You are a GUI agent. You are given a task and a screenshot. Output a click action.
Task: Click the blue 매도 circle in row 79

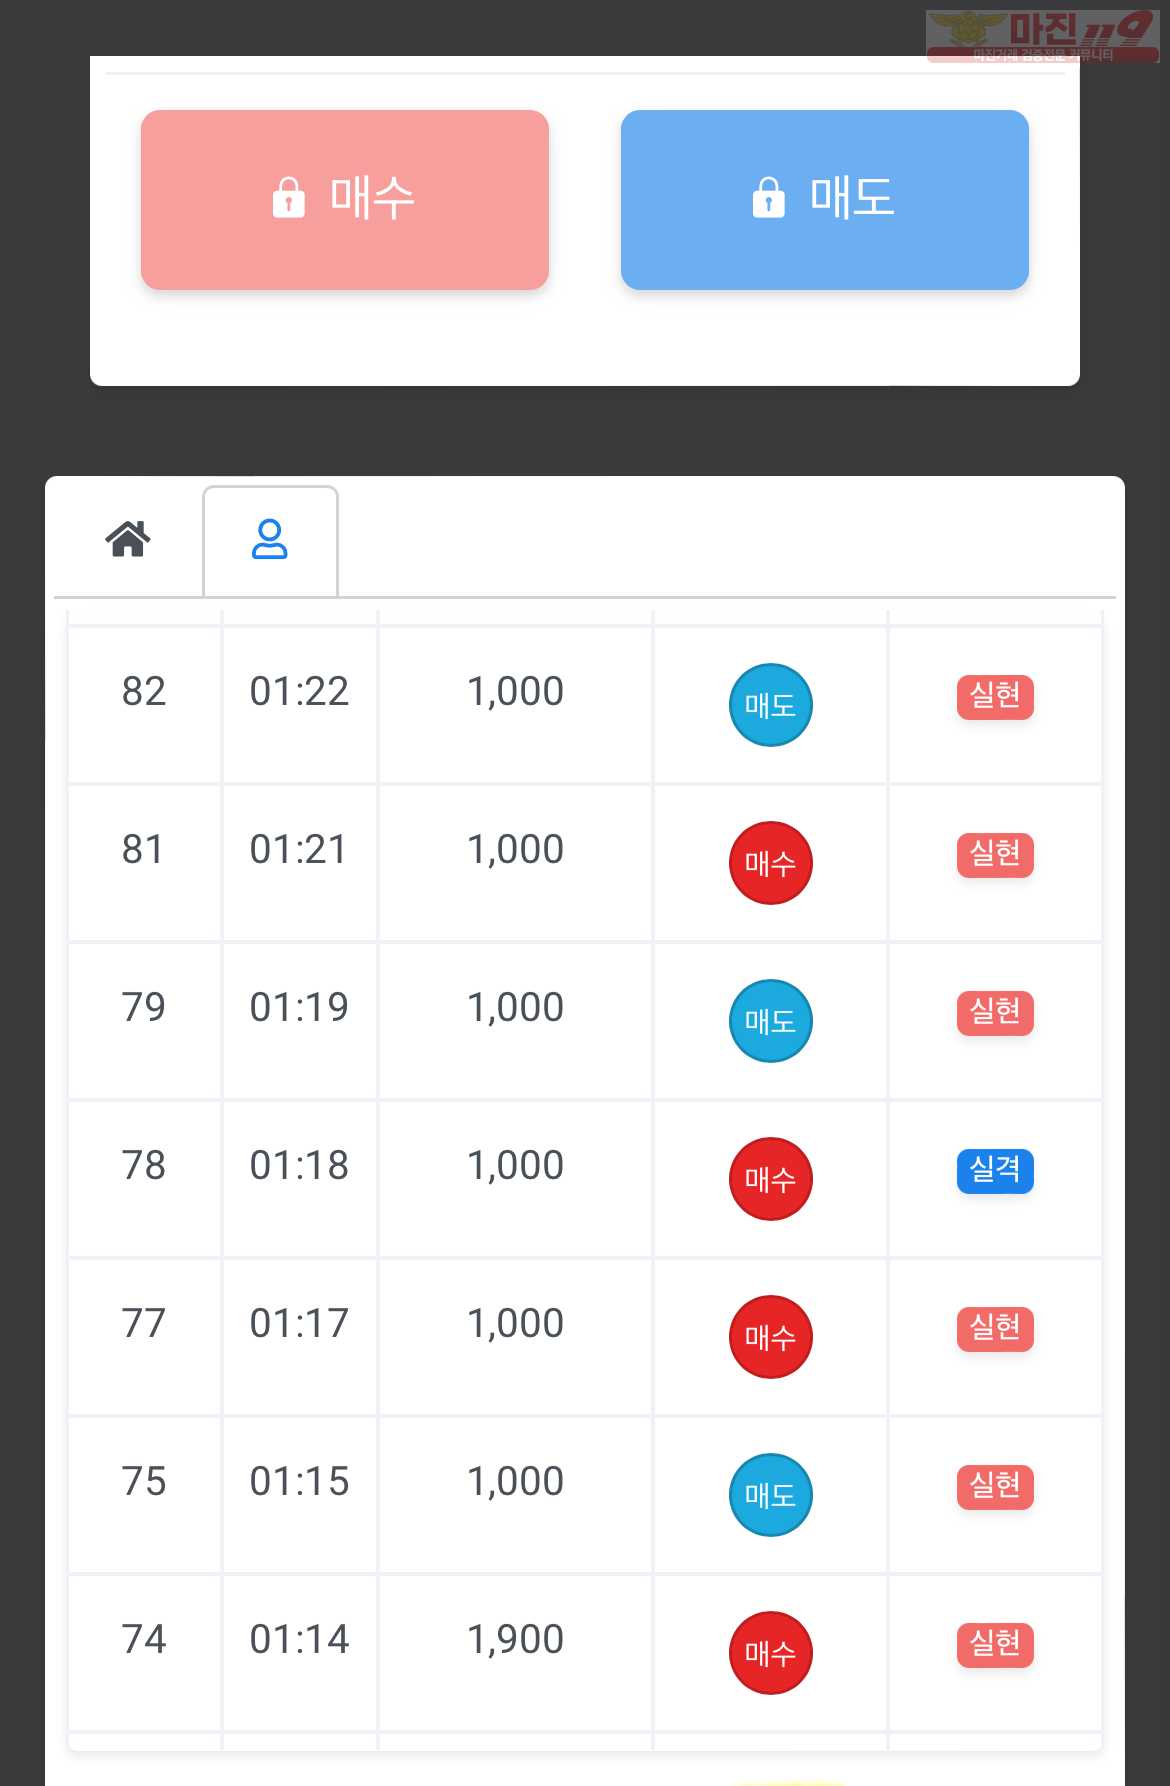click(770, 1021)
